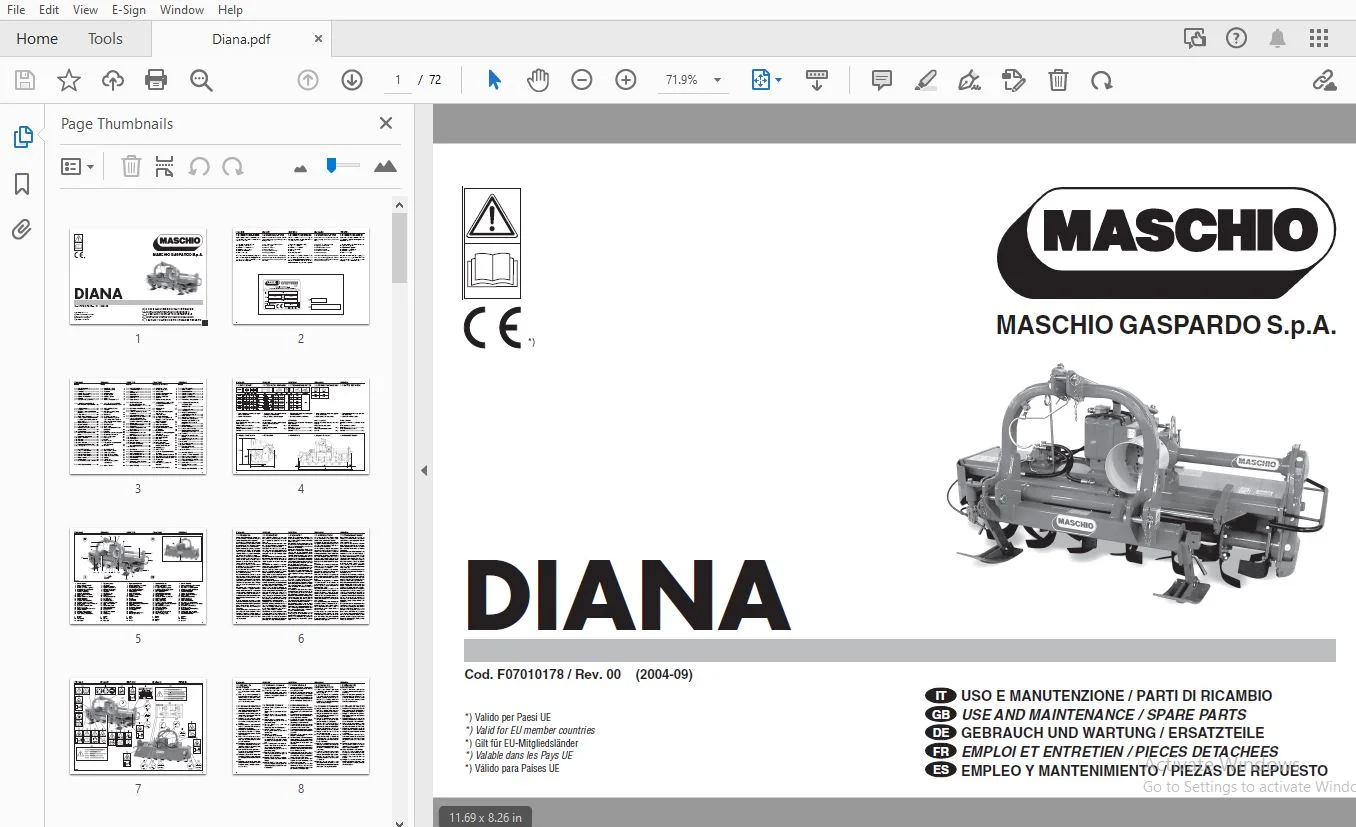
Task: Open the fit page options tool
Action: pos(766,80)
